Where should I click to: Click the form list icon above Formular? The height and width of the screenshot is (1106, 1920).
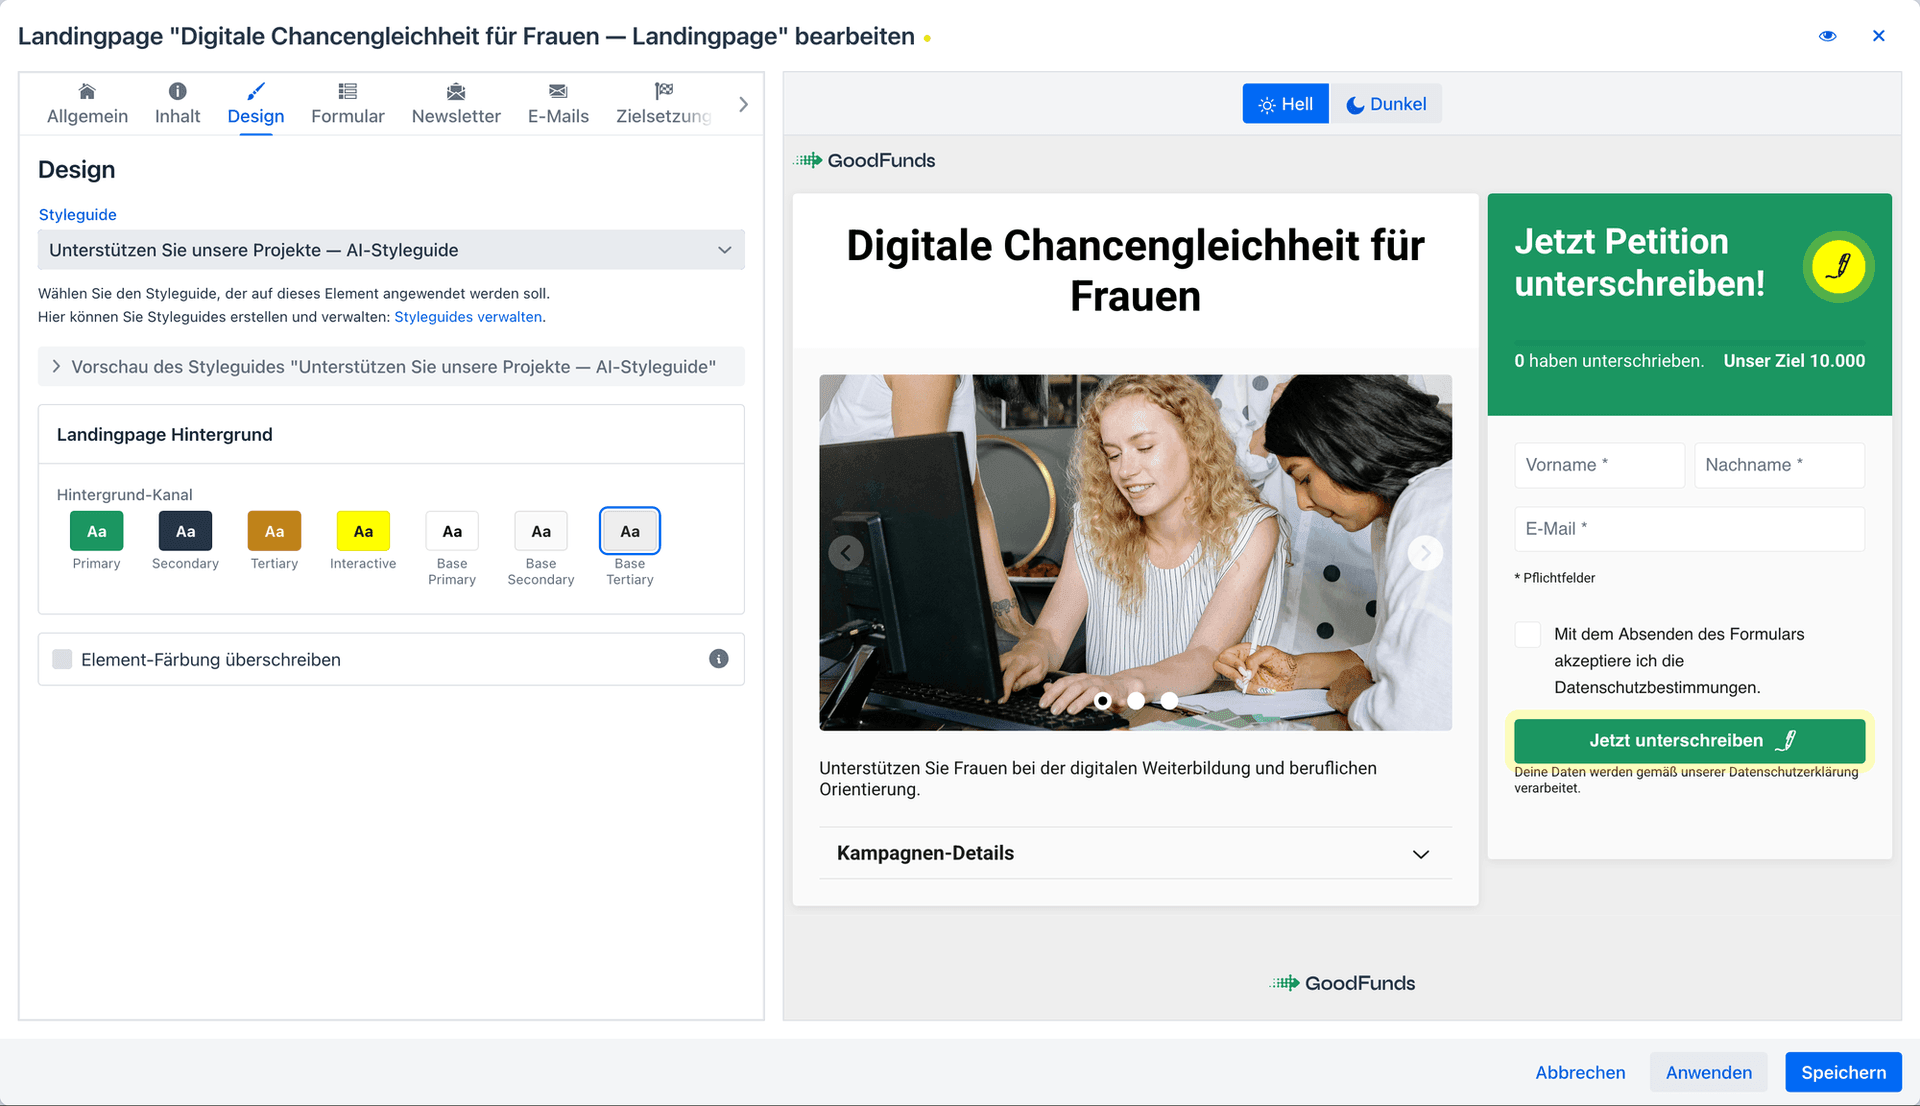point(347,91)
